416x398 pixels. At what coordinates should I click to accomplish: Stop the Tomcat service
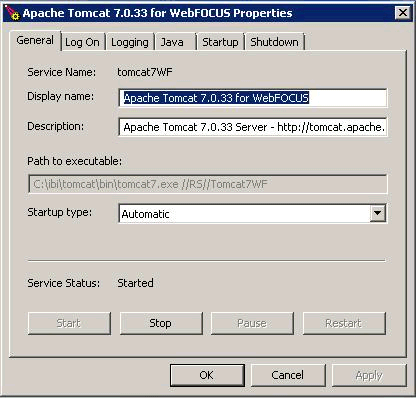161,323
